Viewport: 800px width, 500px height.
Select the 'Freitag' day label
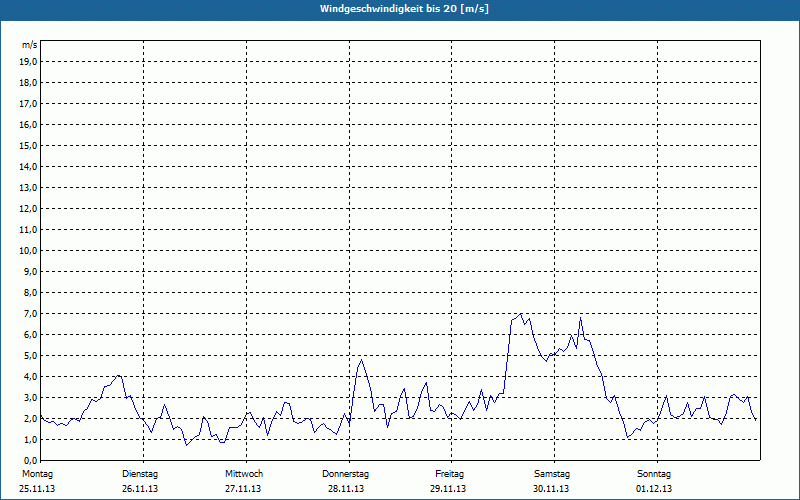449,474
